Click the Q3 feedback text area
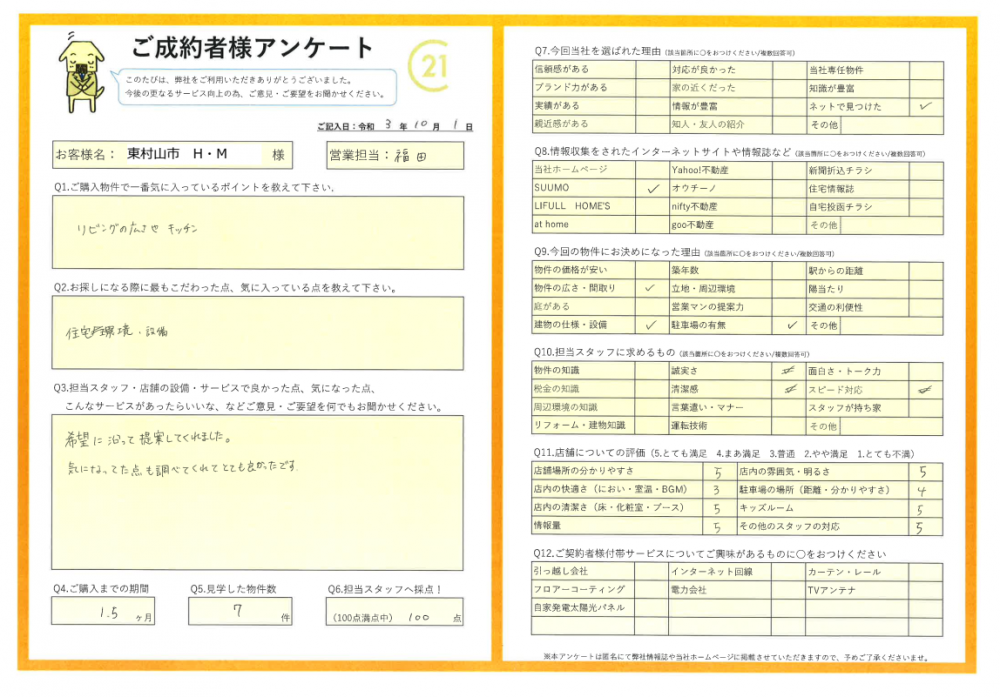Image resolution: width=1000 pixels, height=697 pixels. click(x=258, y=489)
